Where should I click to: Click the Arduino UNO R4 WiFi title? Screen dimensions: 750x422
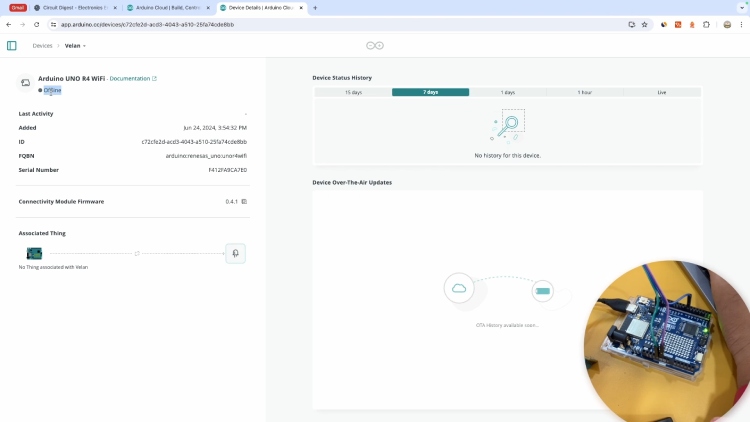tap(71, 78)
